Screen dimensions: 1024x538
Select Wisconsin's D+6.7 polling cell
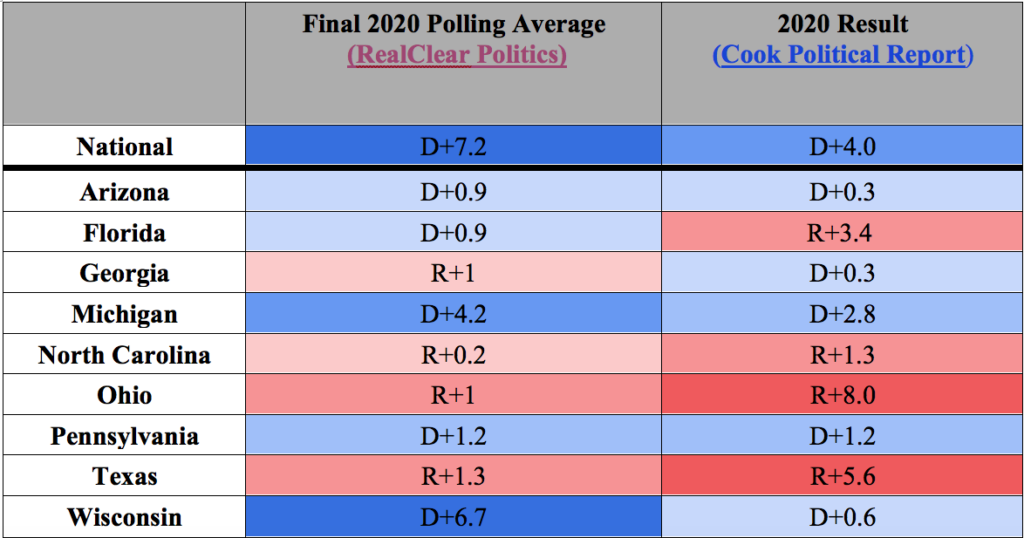(x=453, y=517)
